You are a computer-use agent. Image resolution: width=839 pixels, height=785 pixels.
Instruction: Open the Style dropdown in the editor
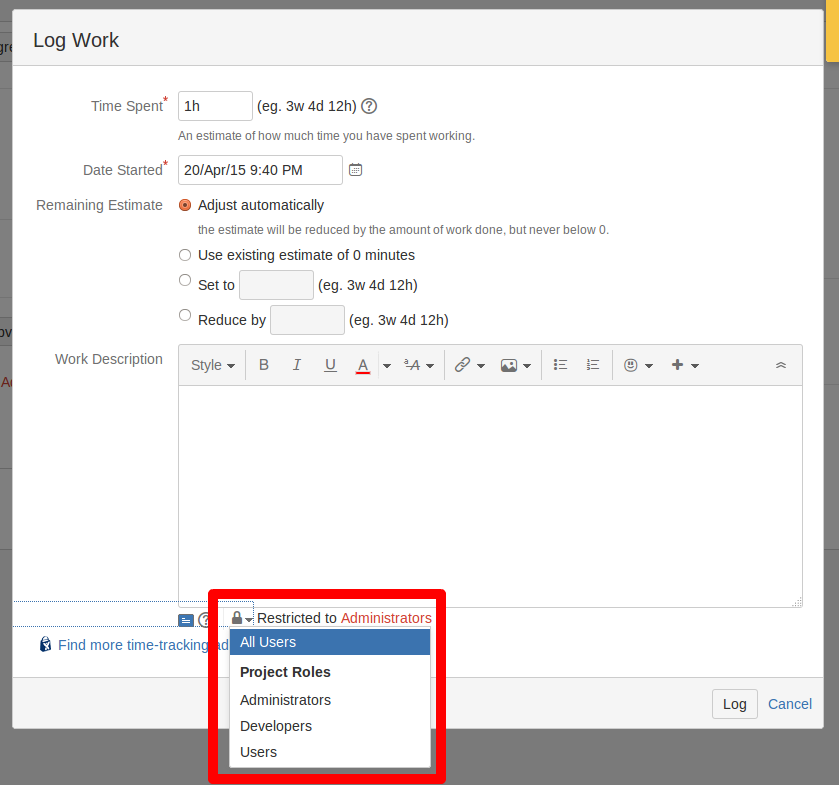coord(213,365)
